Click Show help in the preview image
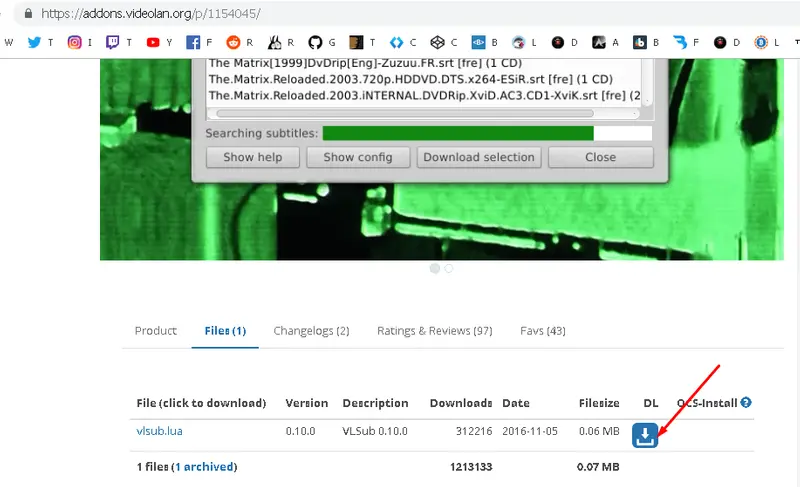 point(253,157)
